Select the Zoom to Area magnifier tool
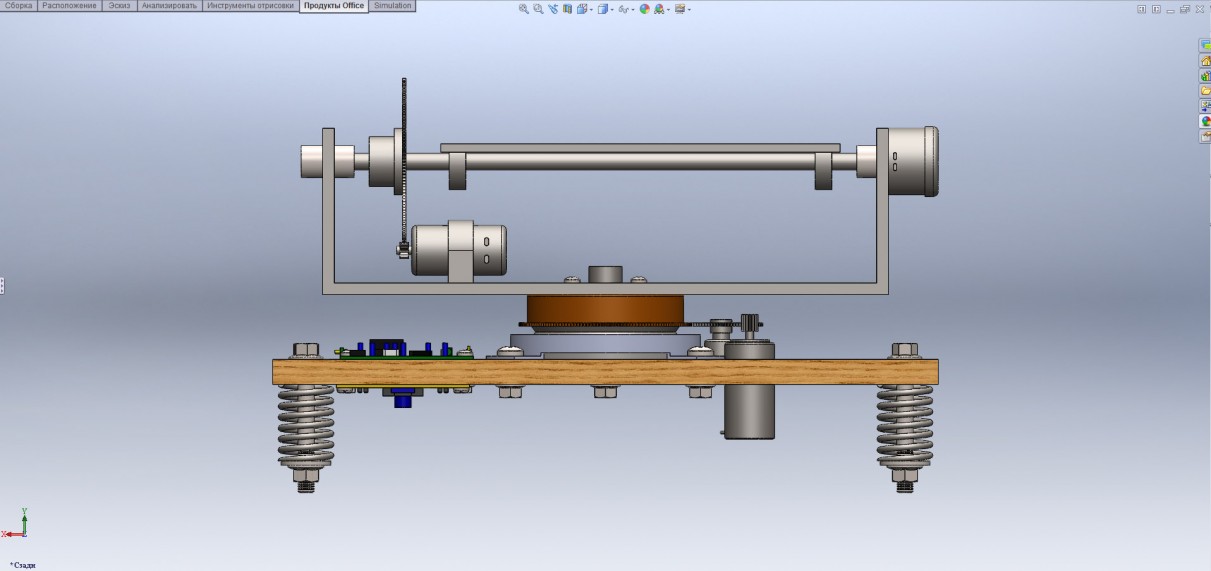 (x=538, y=9)
